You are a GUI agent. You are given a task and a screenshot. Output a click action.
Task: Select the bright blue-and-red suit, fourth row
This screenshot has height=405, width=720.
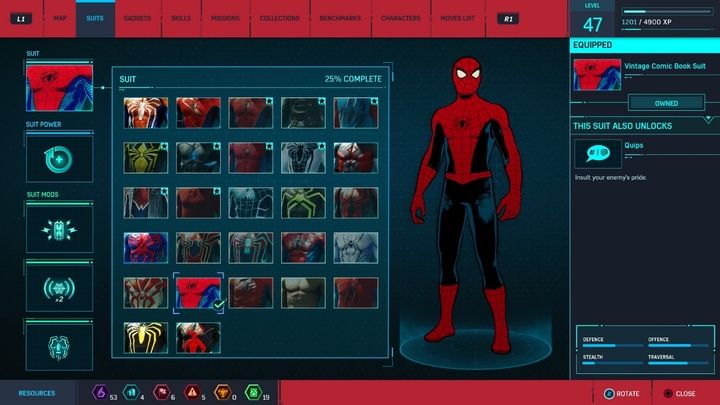(146, 248)
